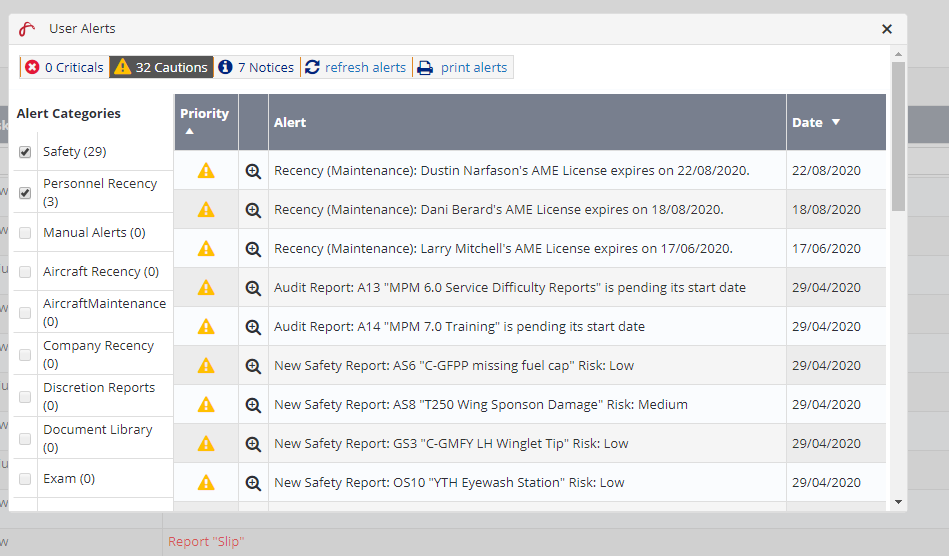The width and height of the screenshot is (949, 556).
Task: Enable the Manual Alerts checkbox
Action: [x=25, y=233]
